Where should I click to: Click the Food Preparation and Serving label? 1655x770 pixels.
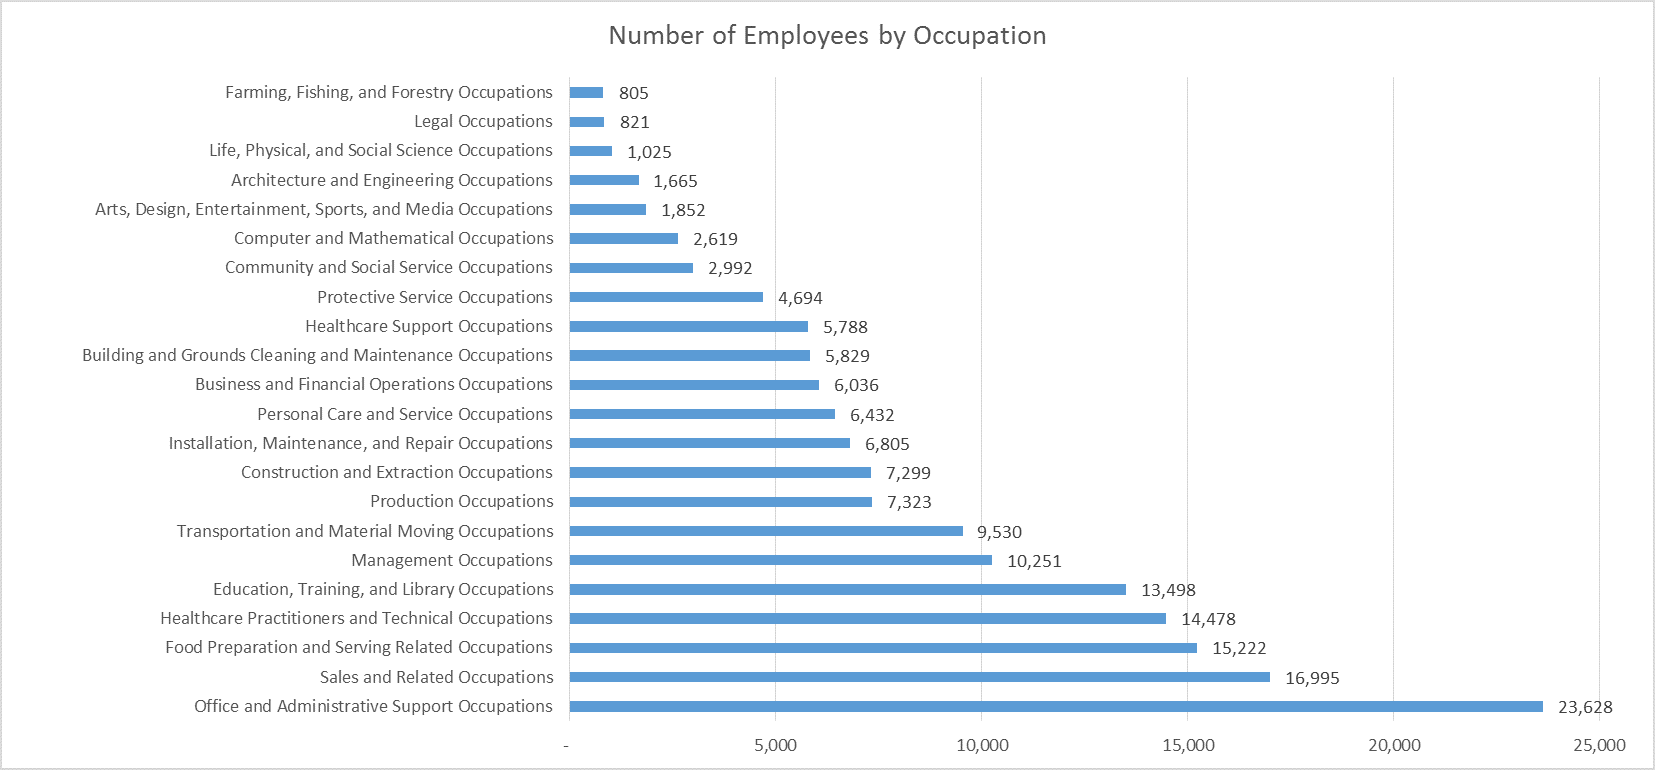coord(358,647)
